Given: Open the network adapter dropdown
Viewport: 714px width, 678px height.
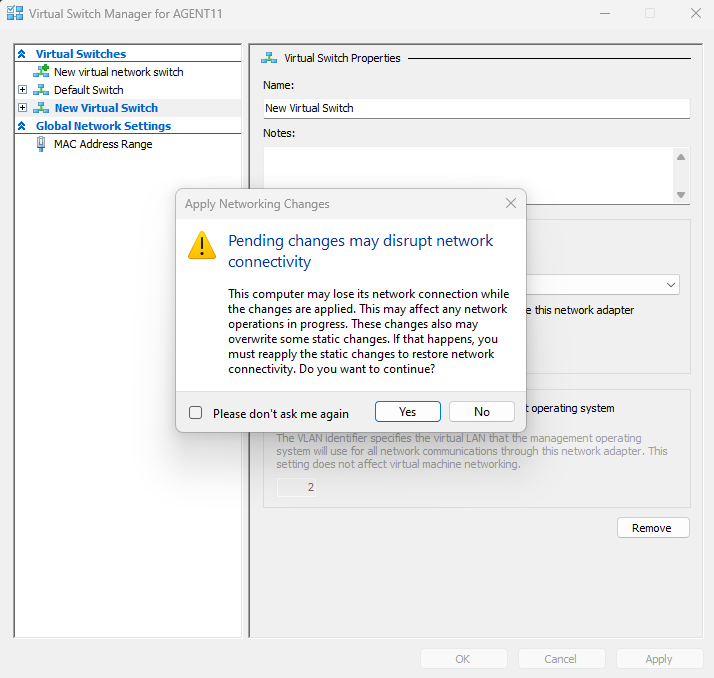Looking at the screenshot, I should coord(671,285).
